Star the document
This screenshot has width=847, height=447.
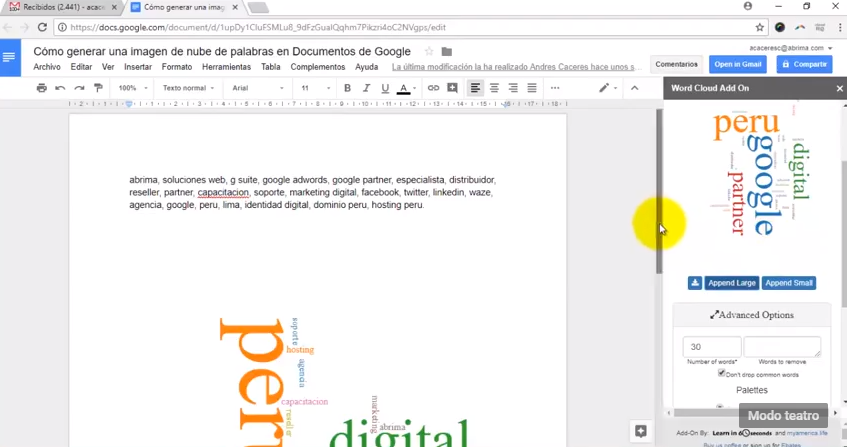pyautogui.click(x=429, y=51)
